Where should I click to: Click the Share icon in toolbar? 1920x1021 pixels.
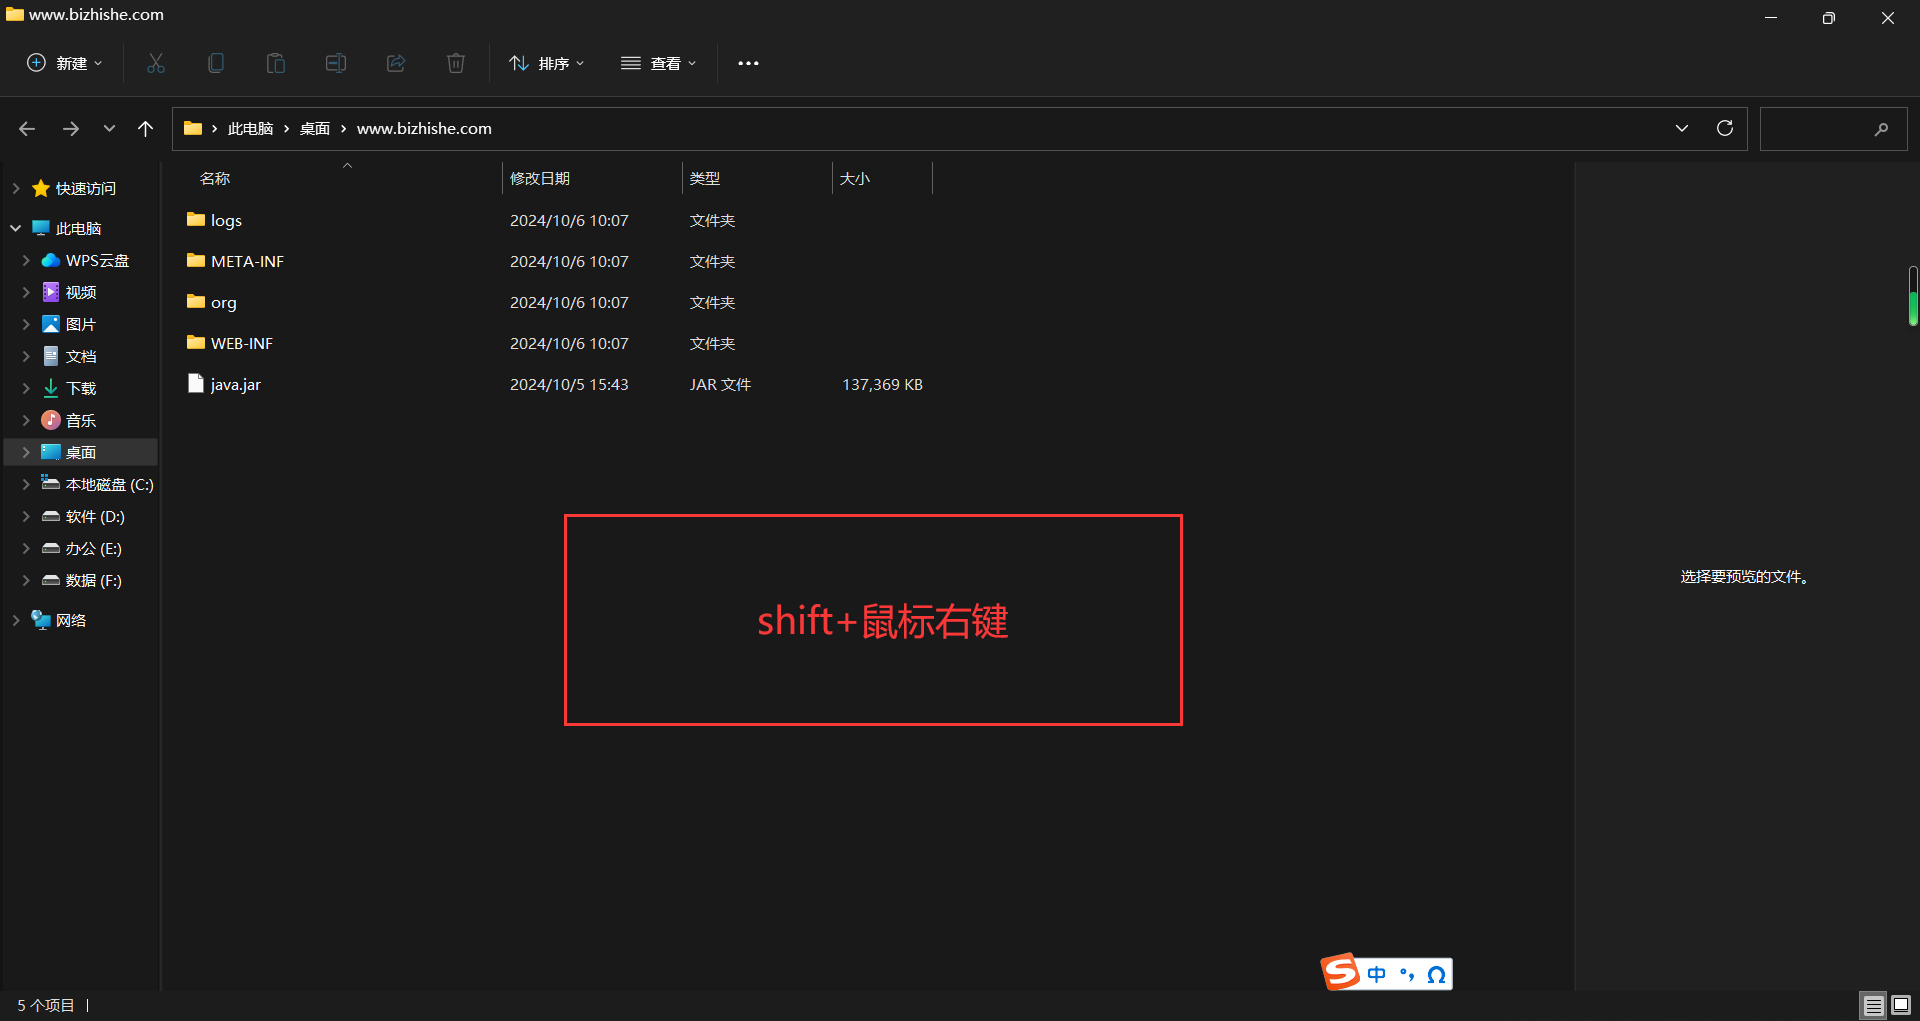coord(396,63)
